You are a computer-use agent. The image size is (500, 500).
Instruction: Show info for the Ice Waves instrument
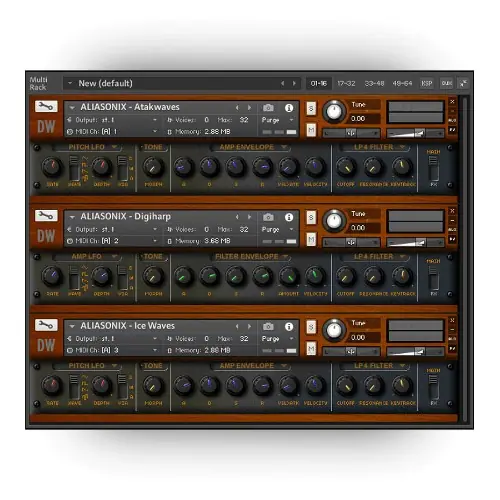[x=289, y=326]
